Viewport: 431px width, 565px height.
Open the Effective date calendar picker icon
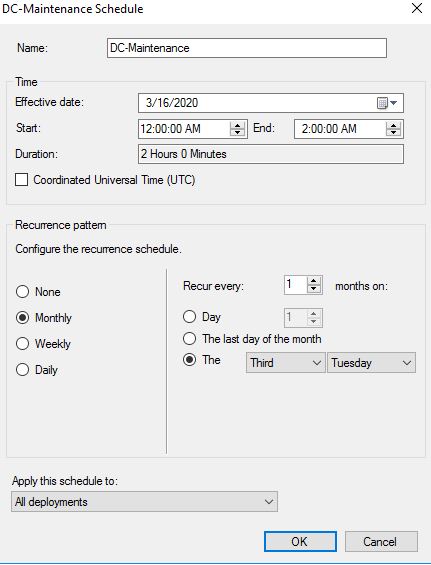(386, 103)
